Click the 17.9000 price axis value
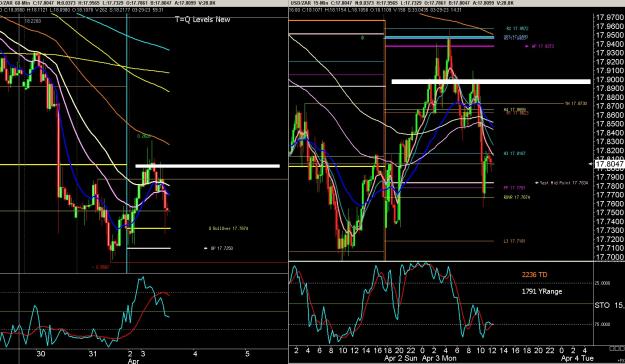 [610, 80]
